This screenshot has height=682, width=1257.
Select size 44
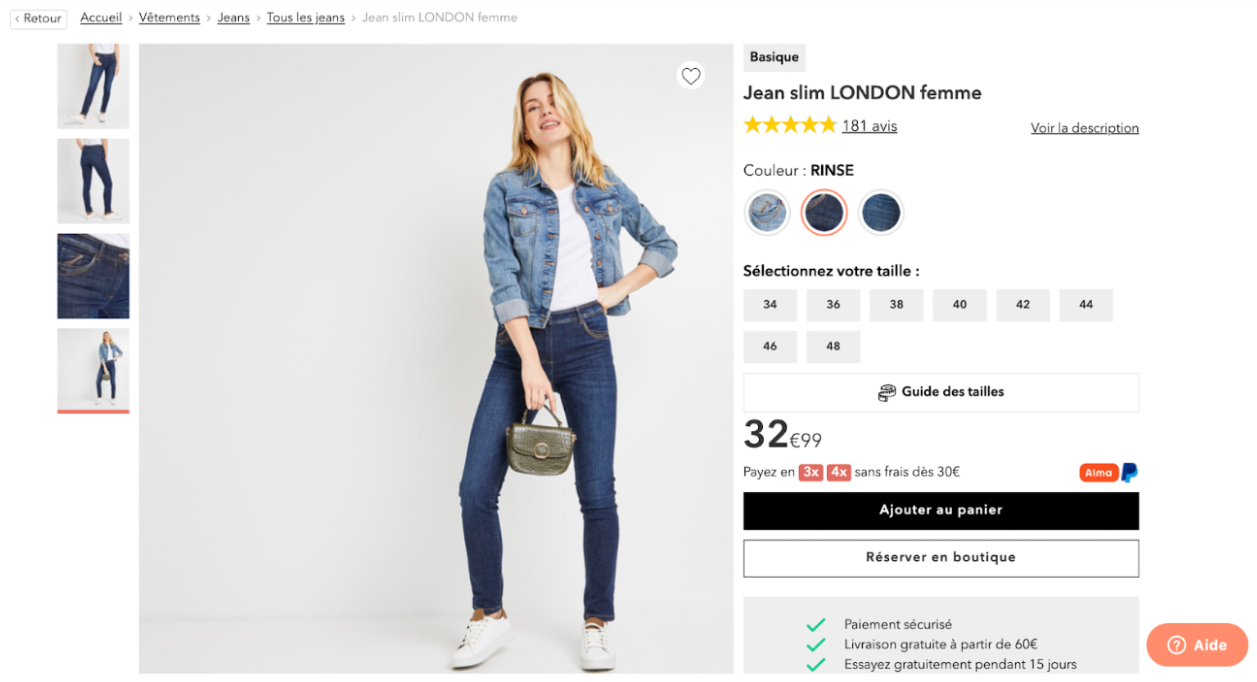coord(1086,305)
